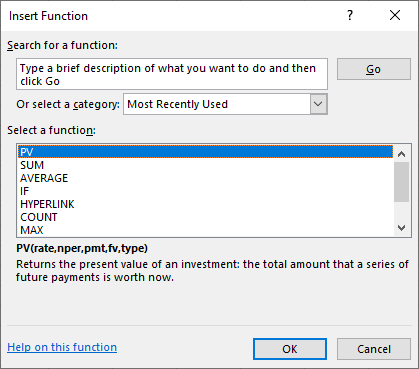Open the category dropdown arrow
The height and width of the screenshot is (369, 419).
tap(318, 104)
